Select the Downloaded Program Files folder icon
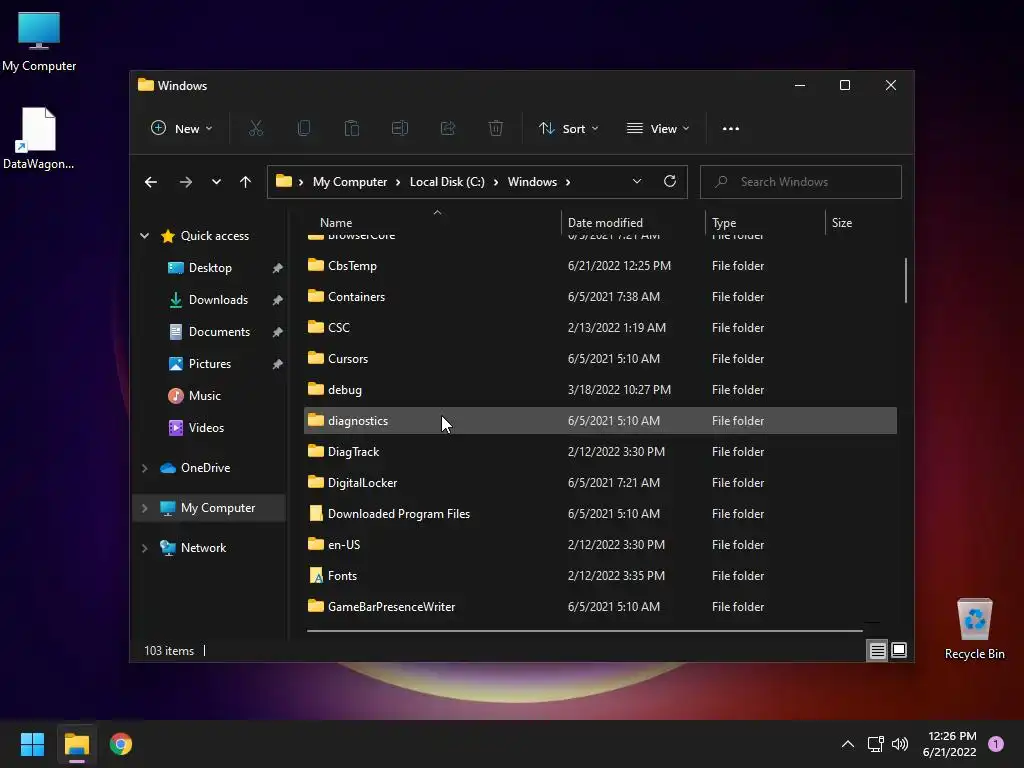 pyautogui.click(x=316, y=513)
